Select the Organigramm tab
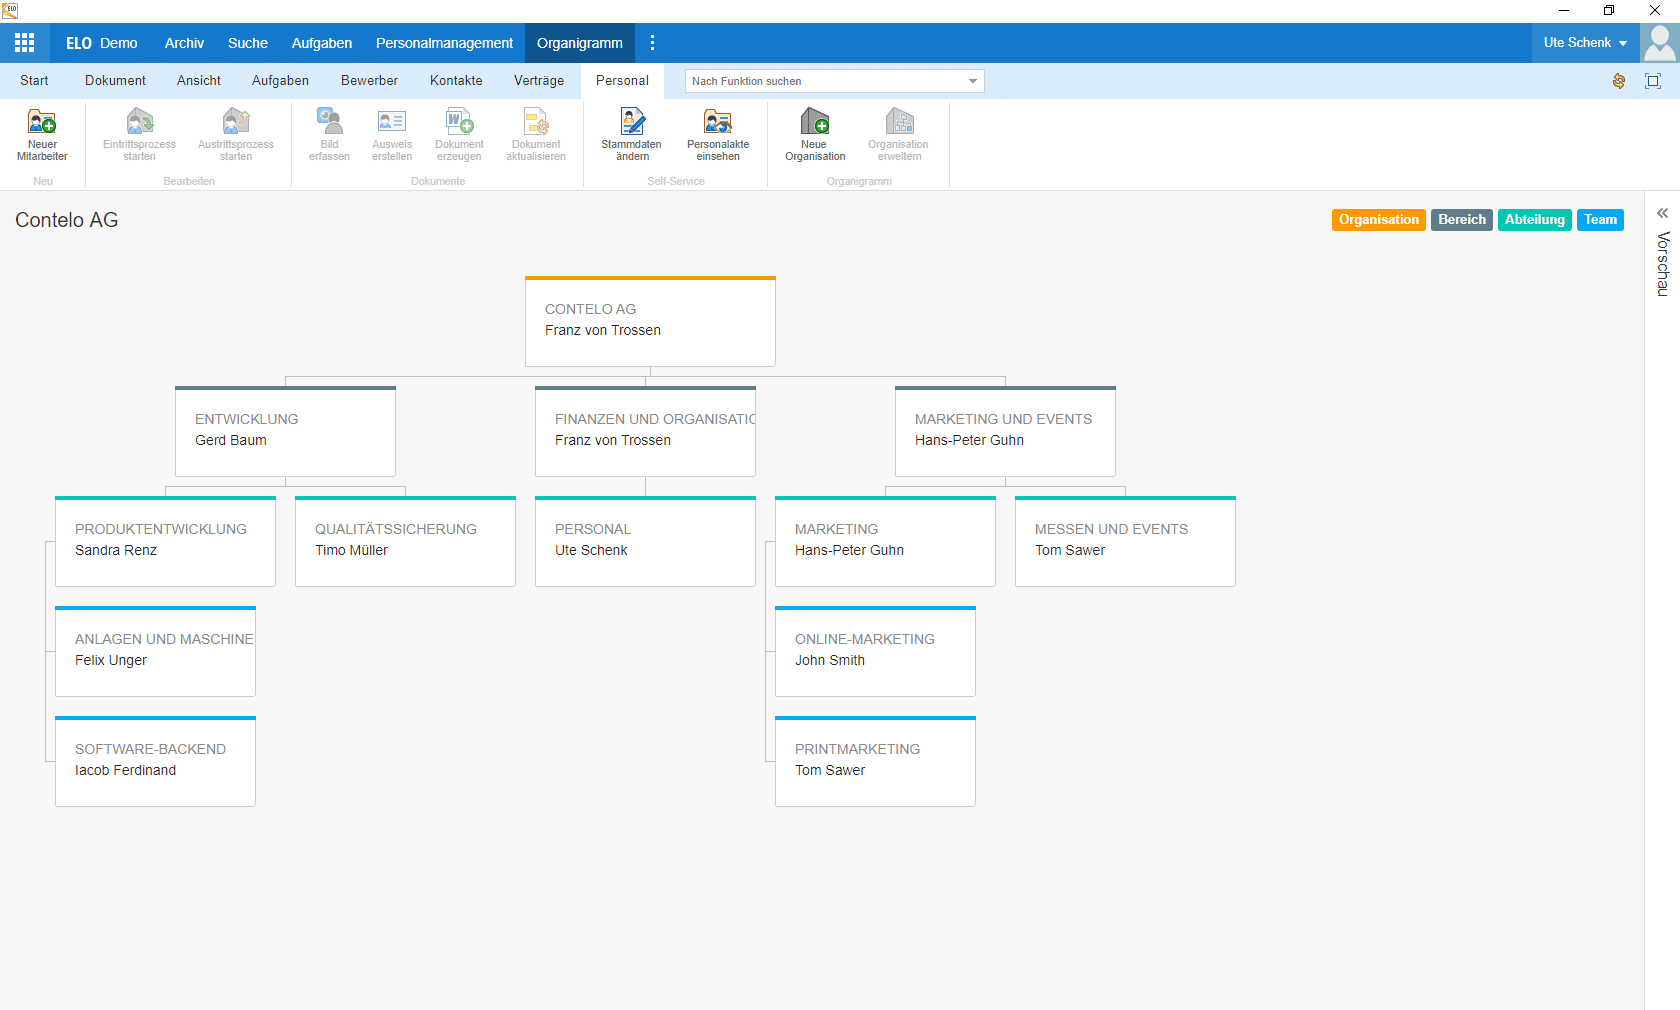The width and height of the screenshot is (1680, 1010). 580,43
